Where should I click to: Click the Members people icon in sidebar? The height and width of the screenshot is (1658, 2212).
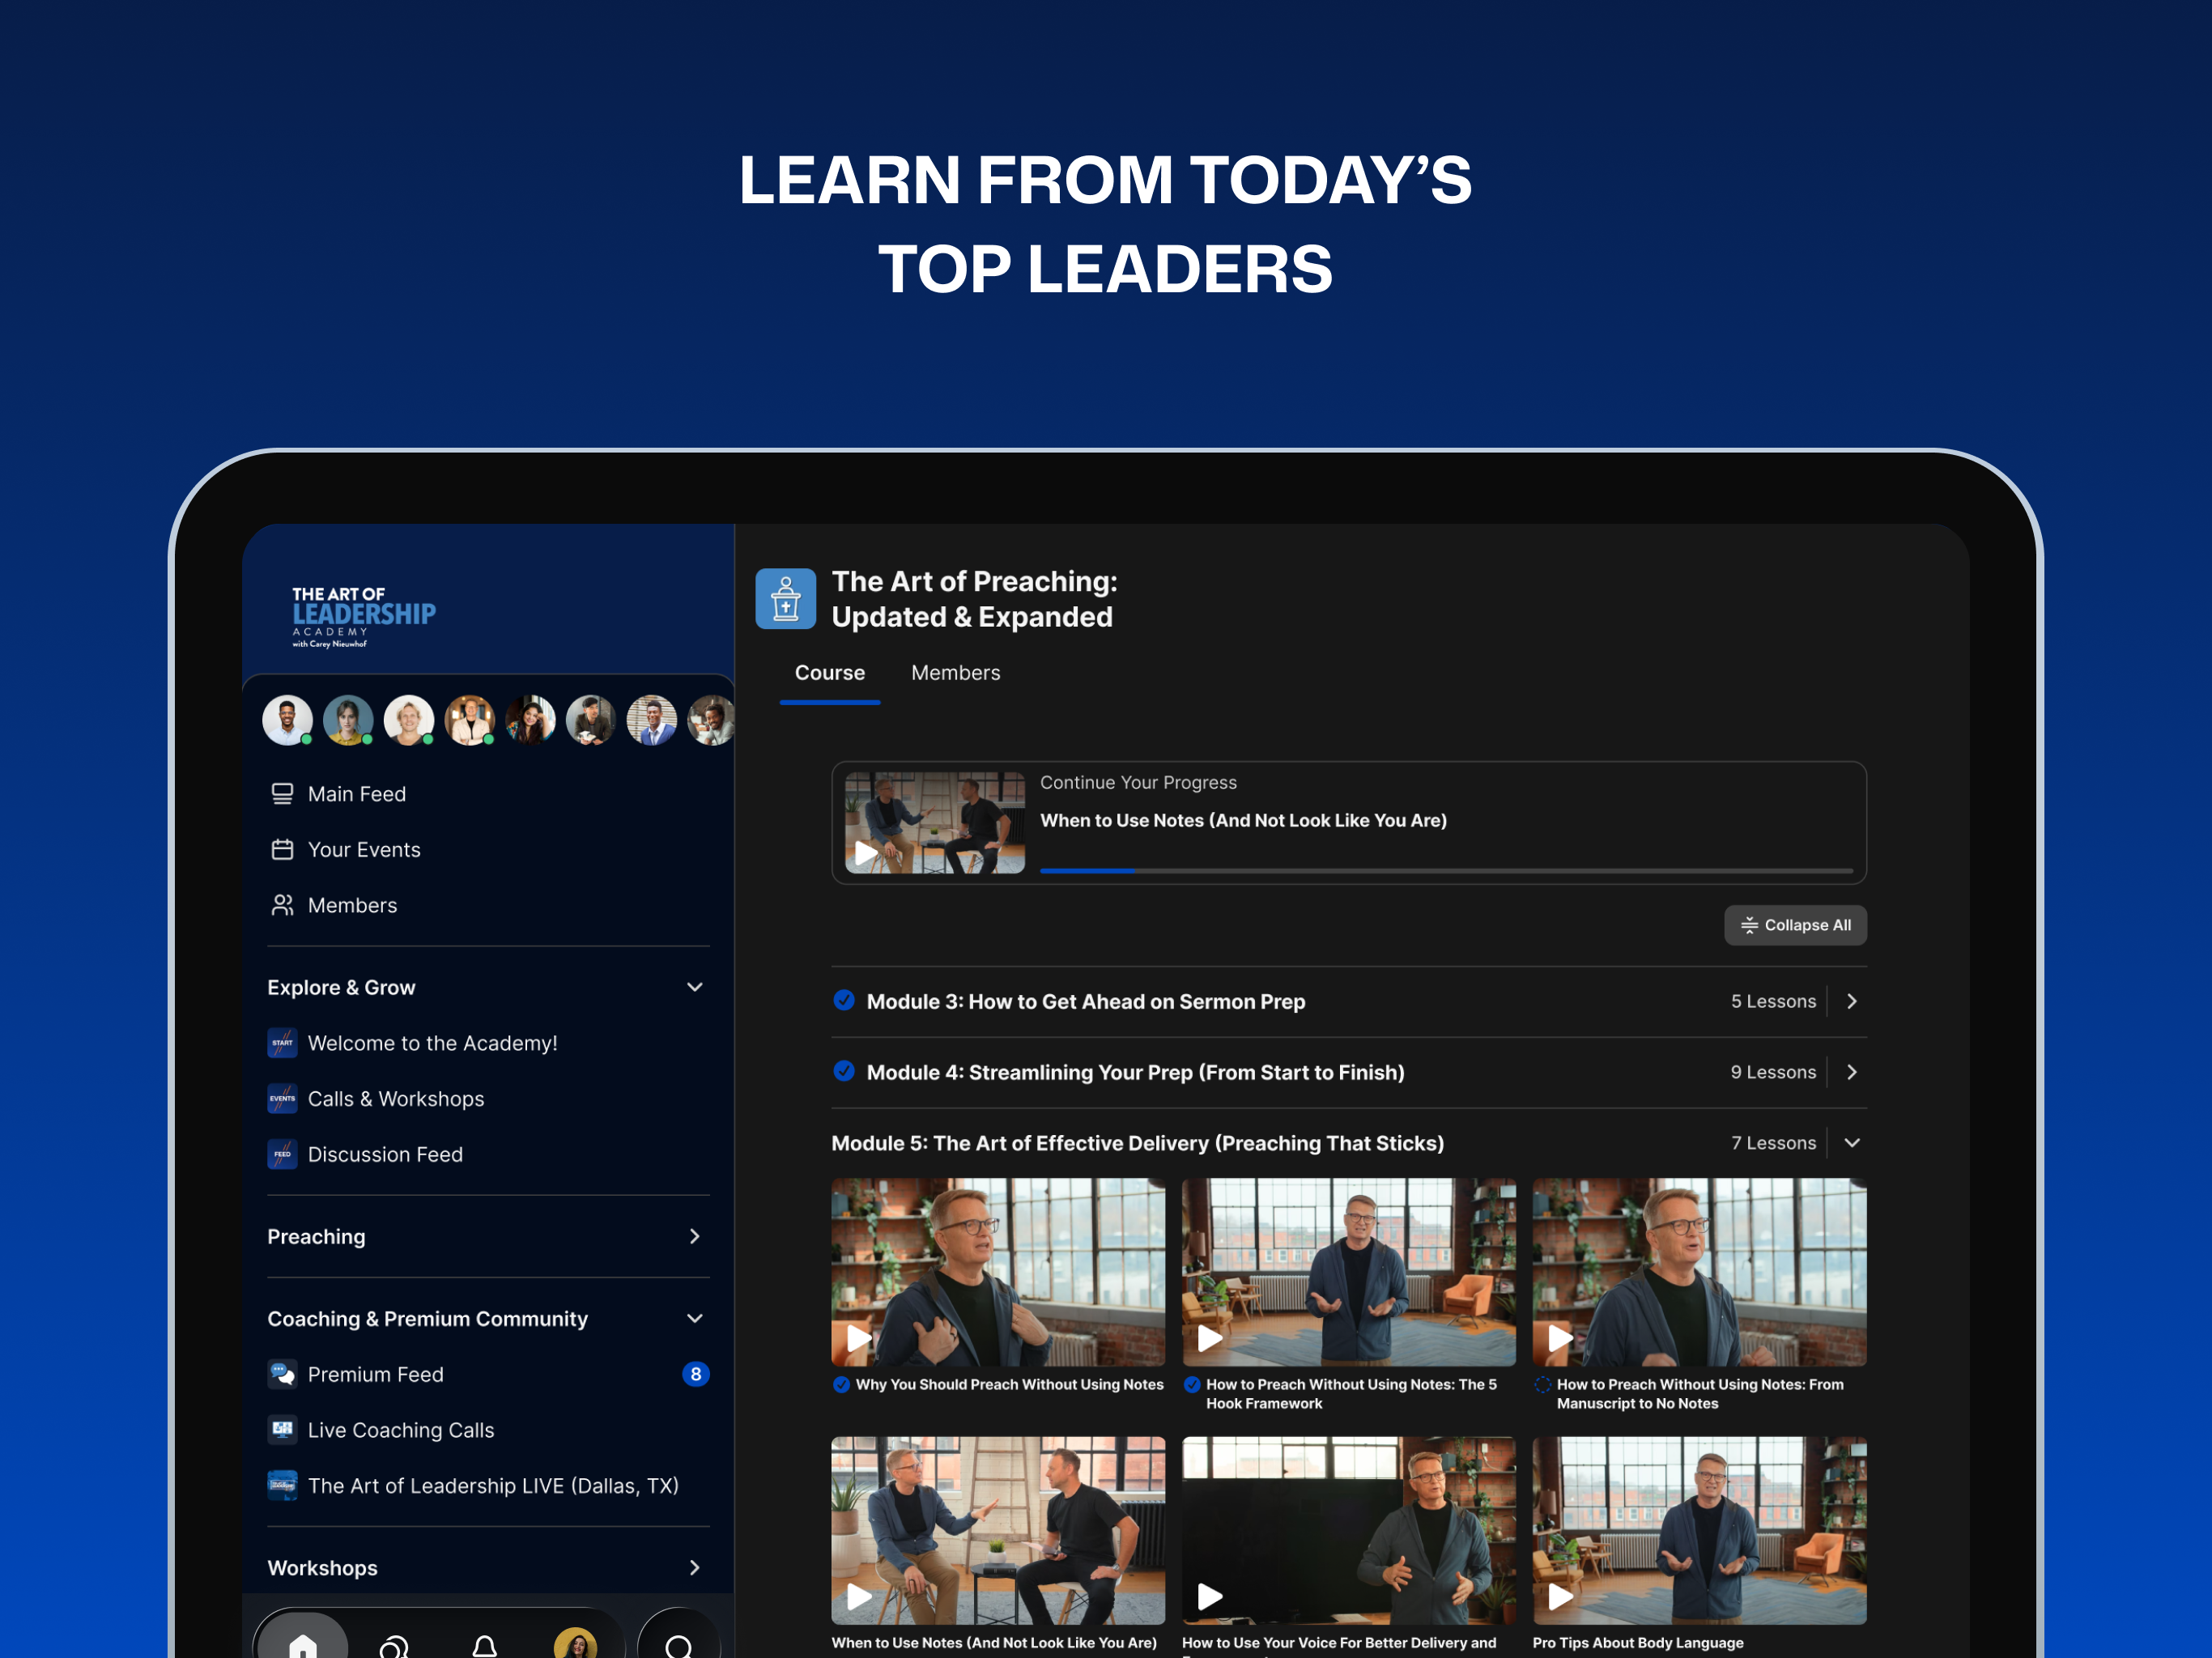pos(282,905)
